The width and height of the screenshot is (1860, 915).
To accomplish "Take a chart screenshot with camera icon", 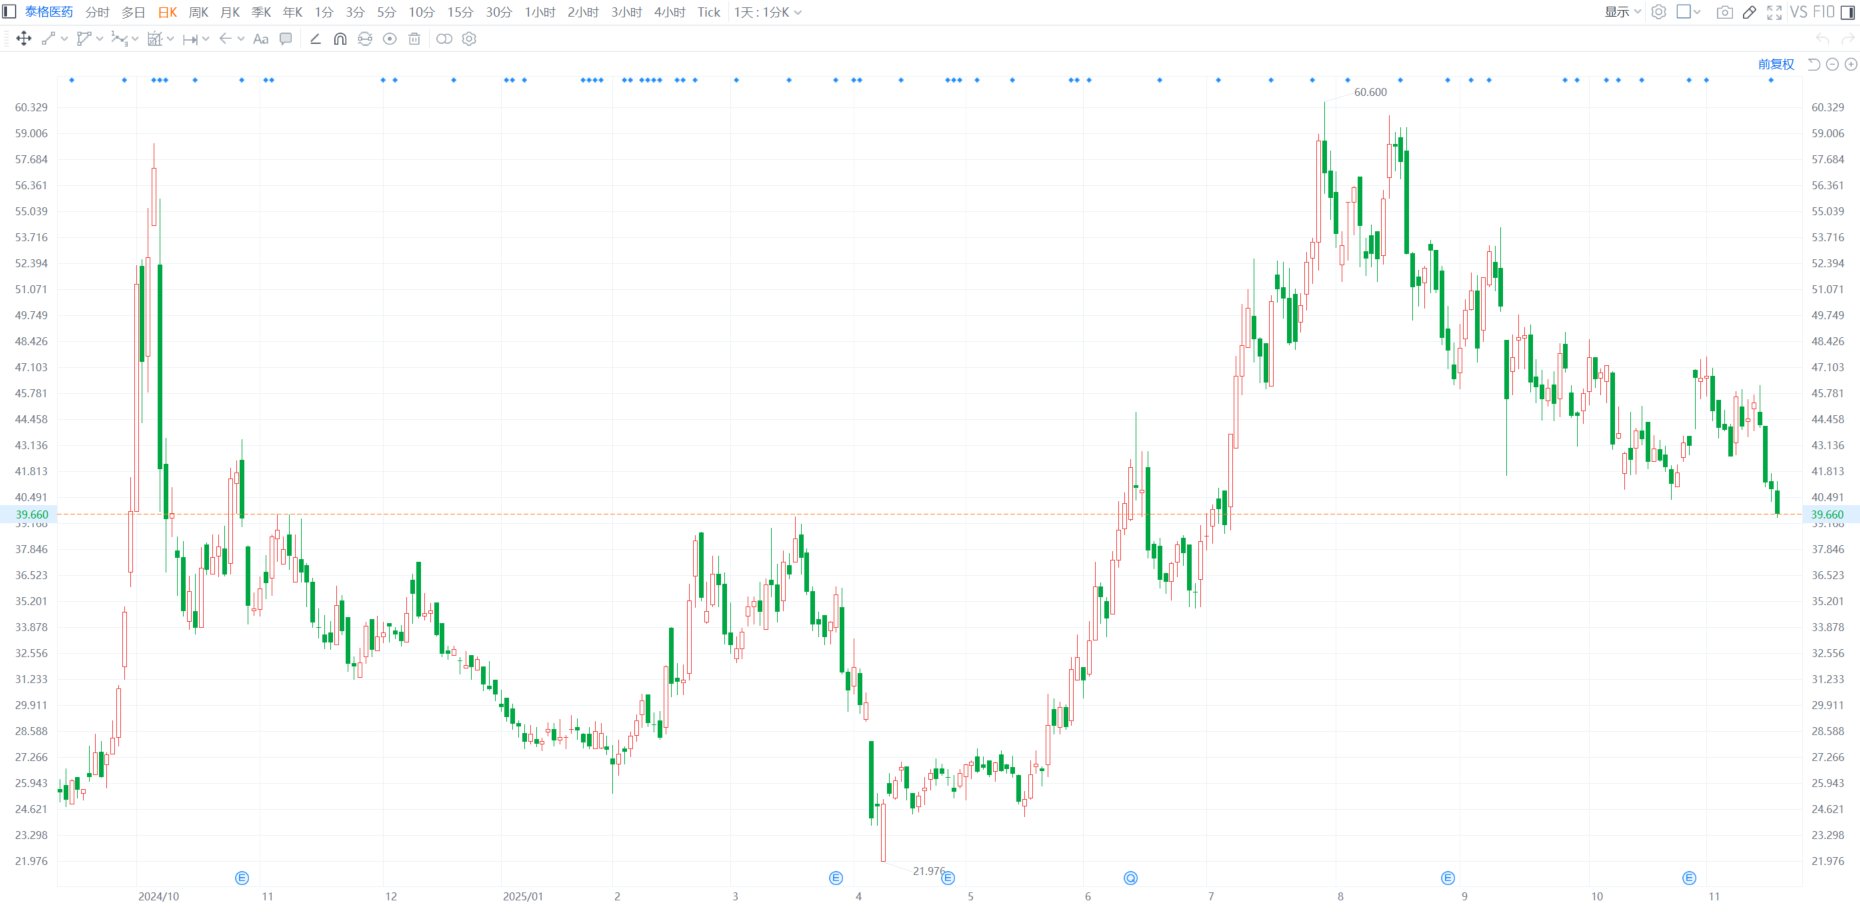I will [x=1724, y=12].
